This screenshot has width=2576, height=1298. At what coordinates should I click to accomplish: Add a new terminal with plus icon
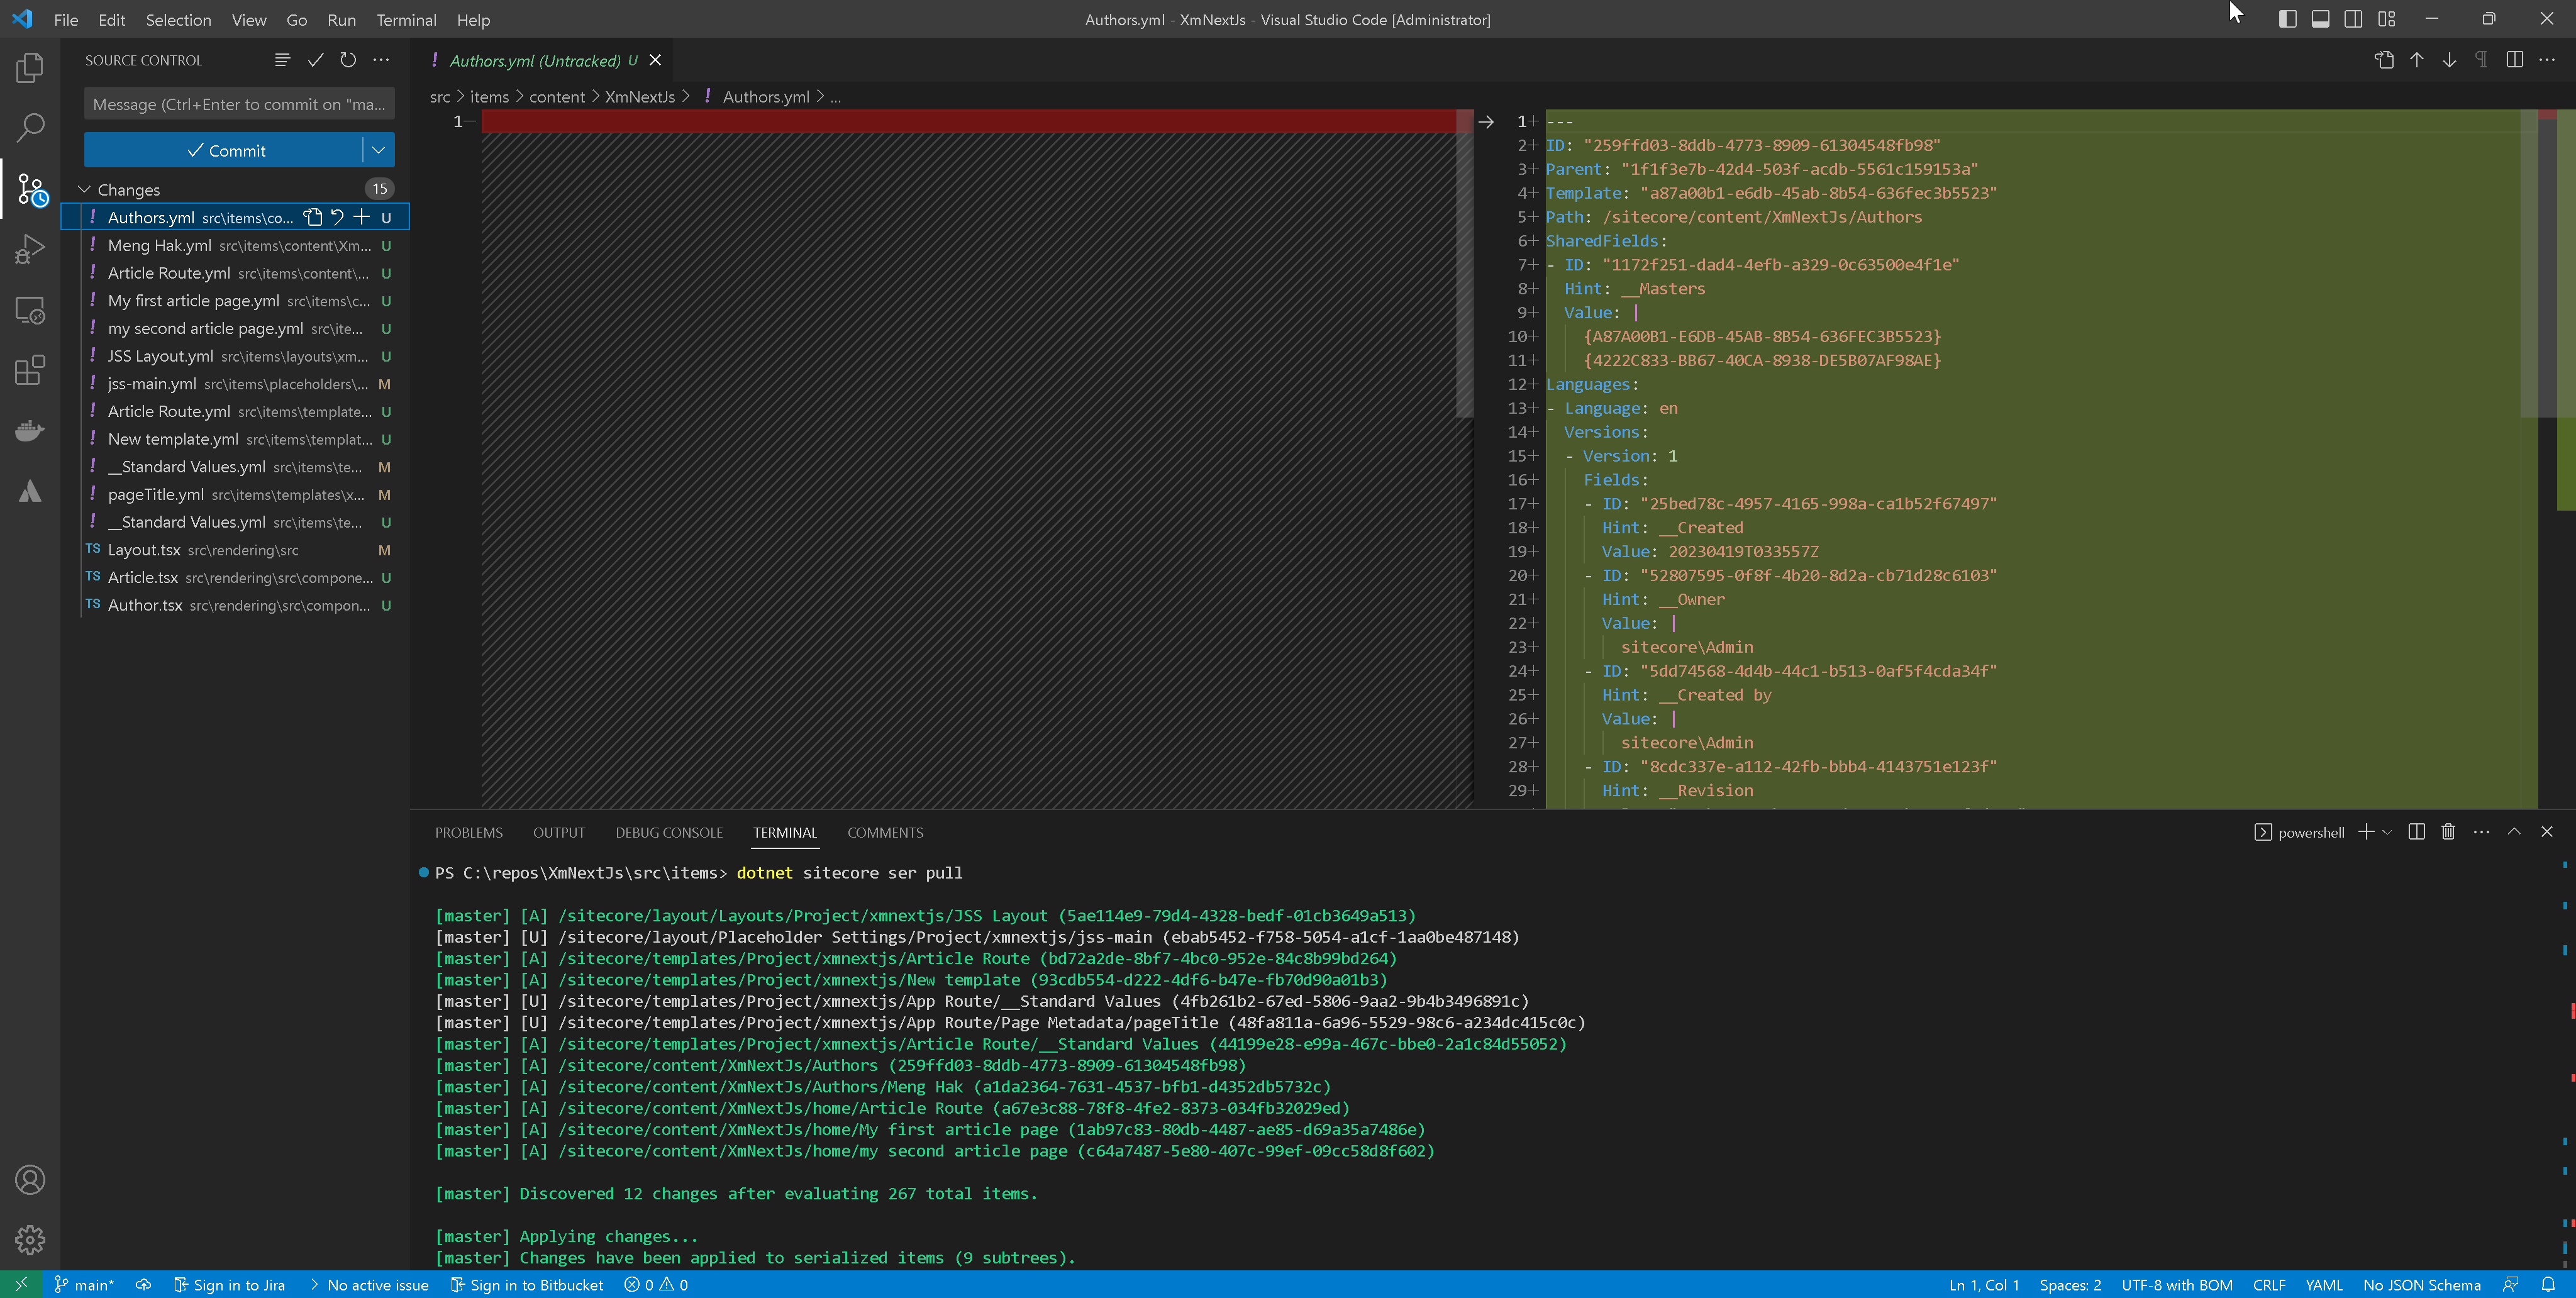point(2366,832)
